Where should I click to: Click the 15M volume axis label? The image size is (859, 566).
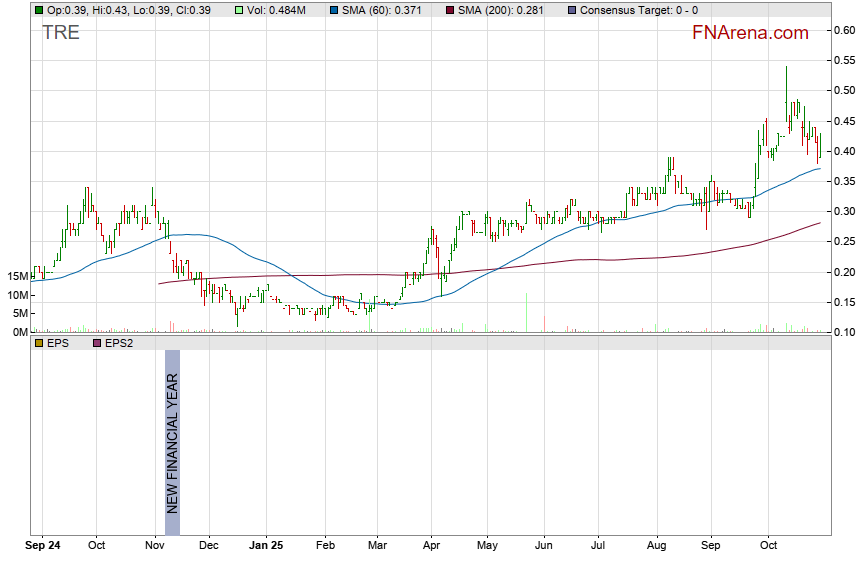click(16, 276)
